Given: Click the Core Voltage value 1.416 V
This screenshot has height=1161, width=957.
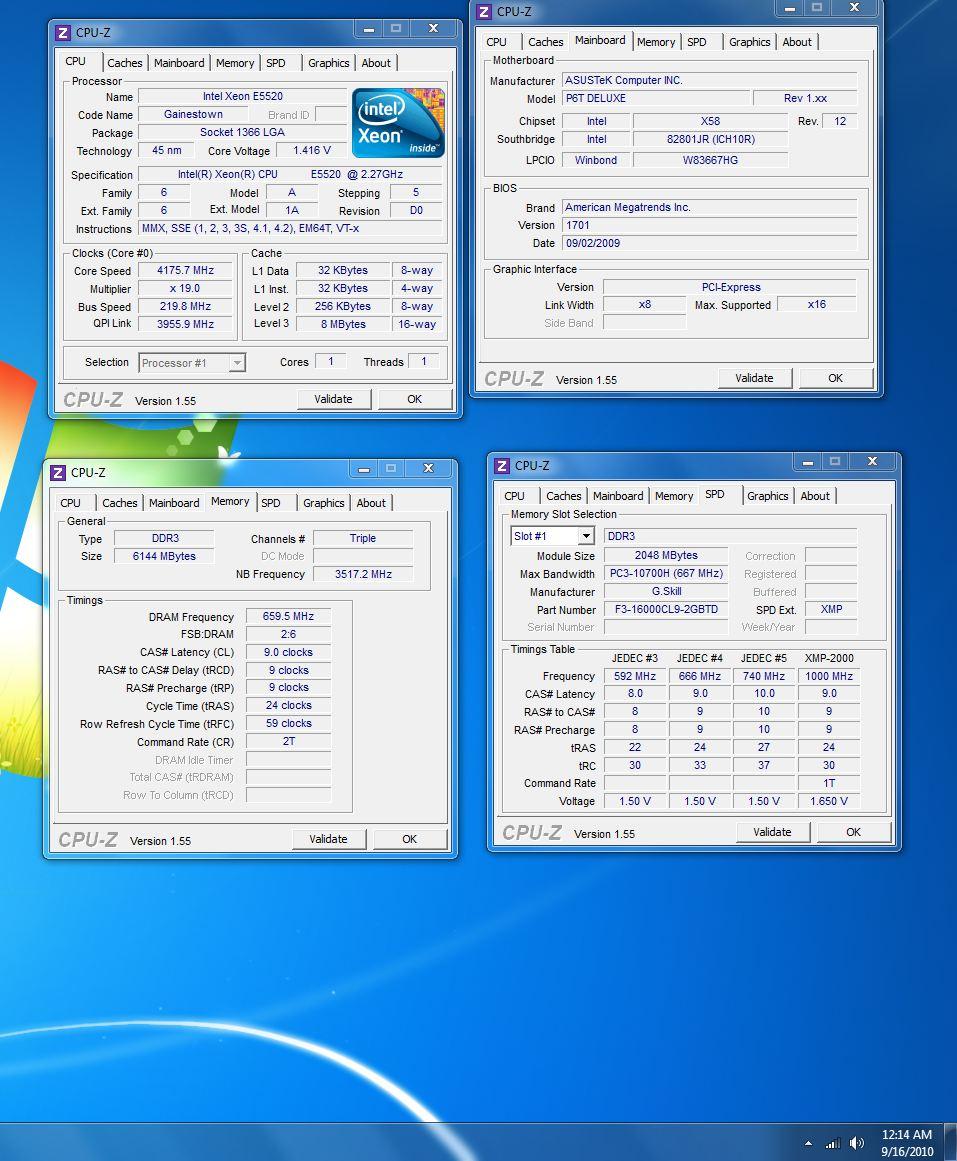Looking at the screenshot, I should (x=312, y=151).
